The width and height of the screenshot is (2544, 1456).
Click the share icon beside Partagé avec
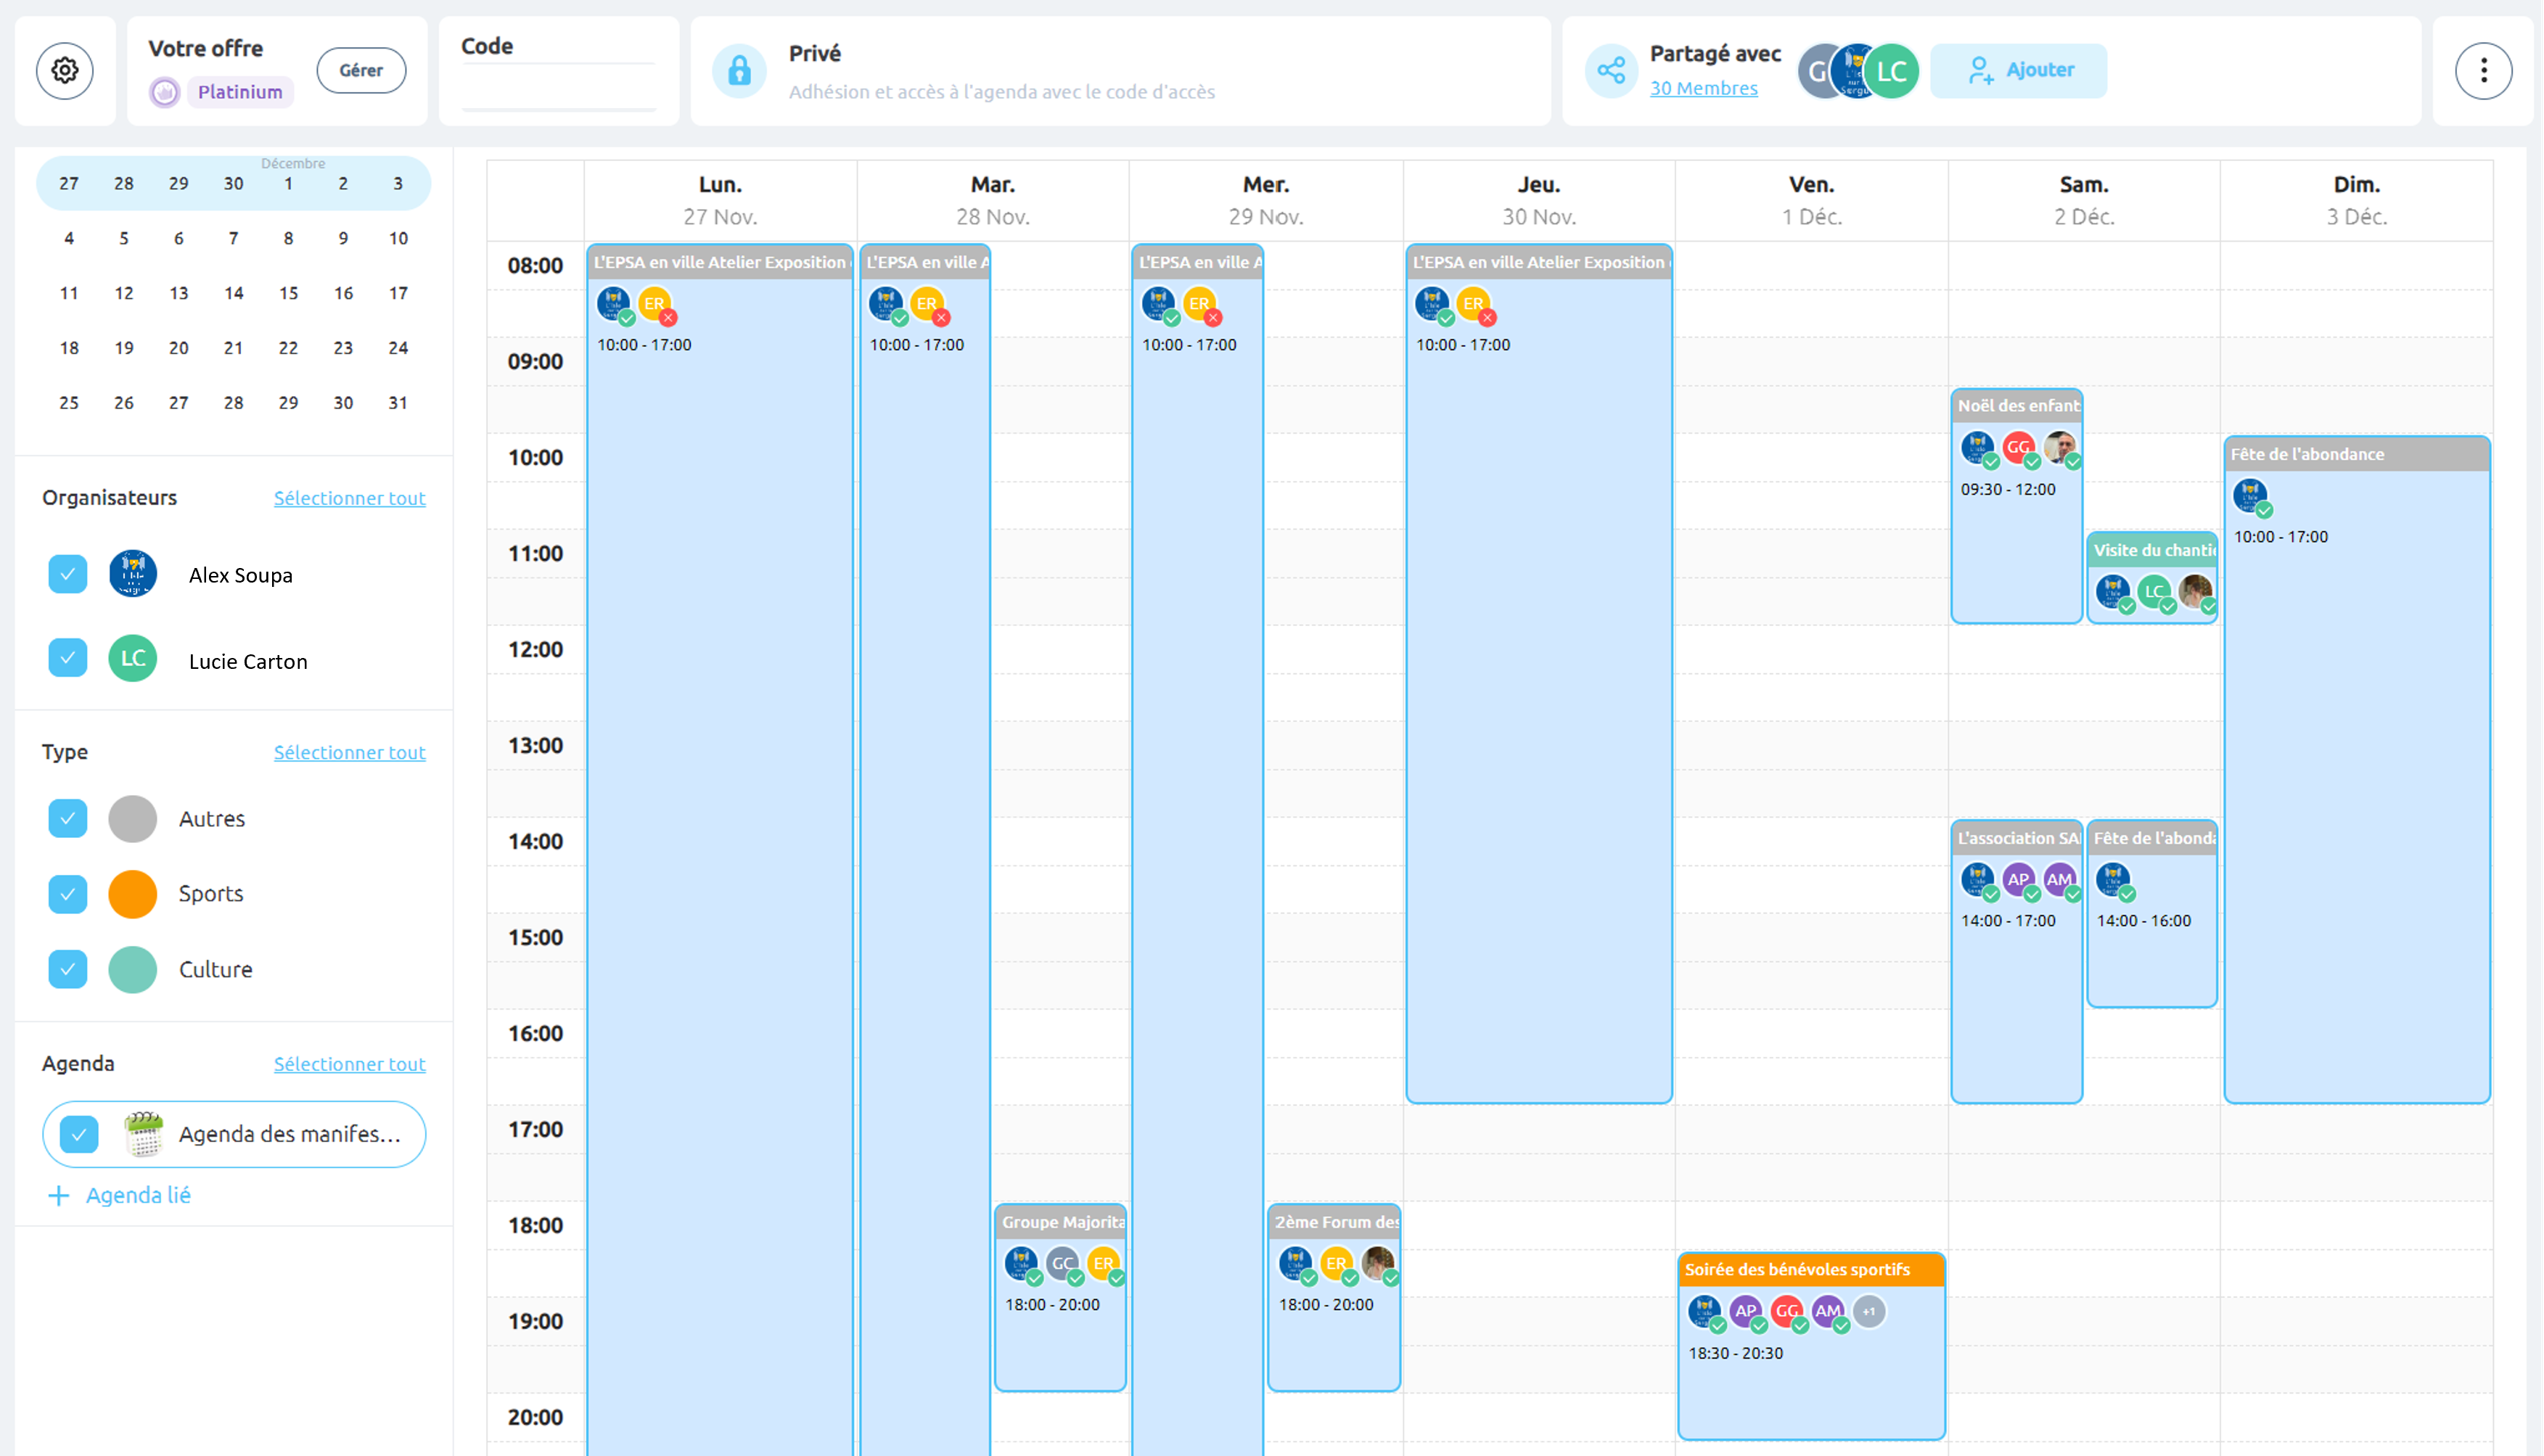coord(1611,71)
